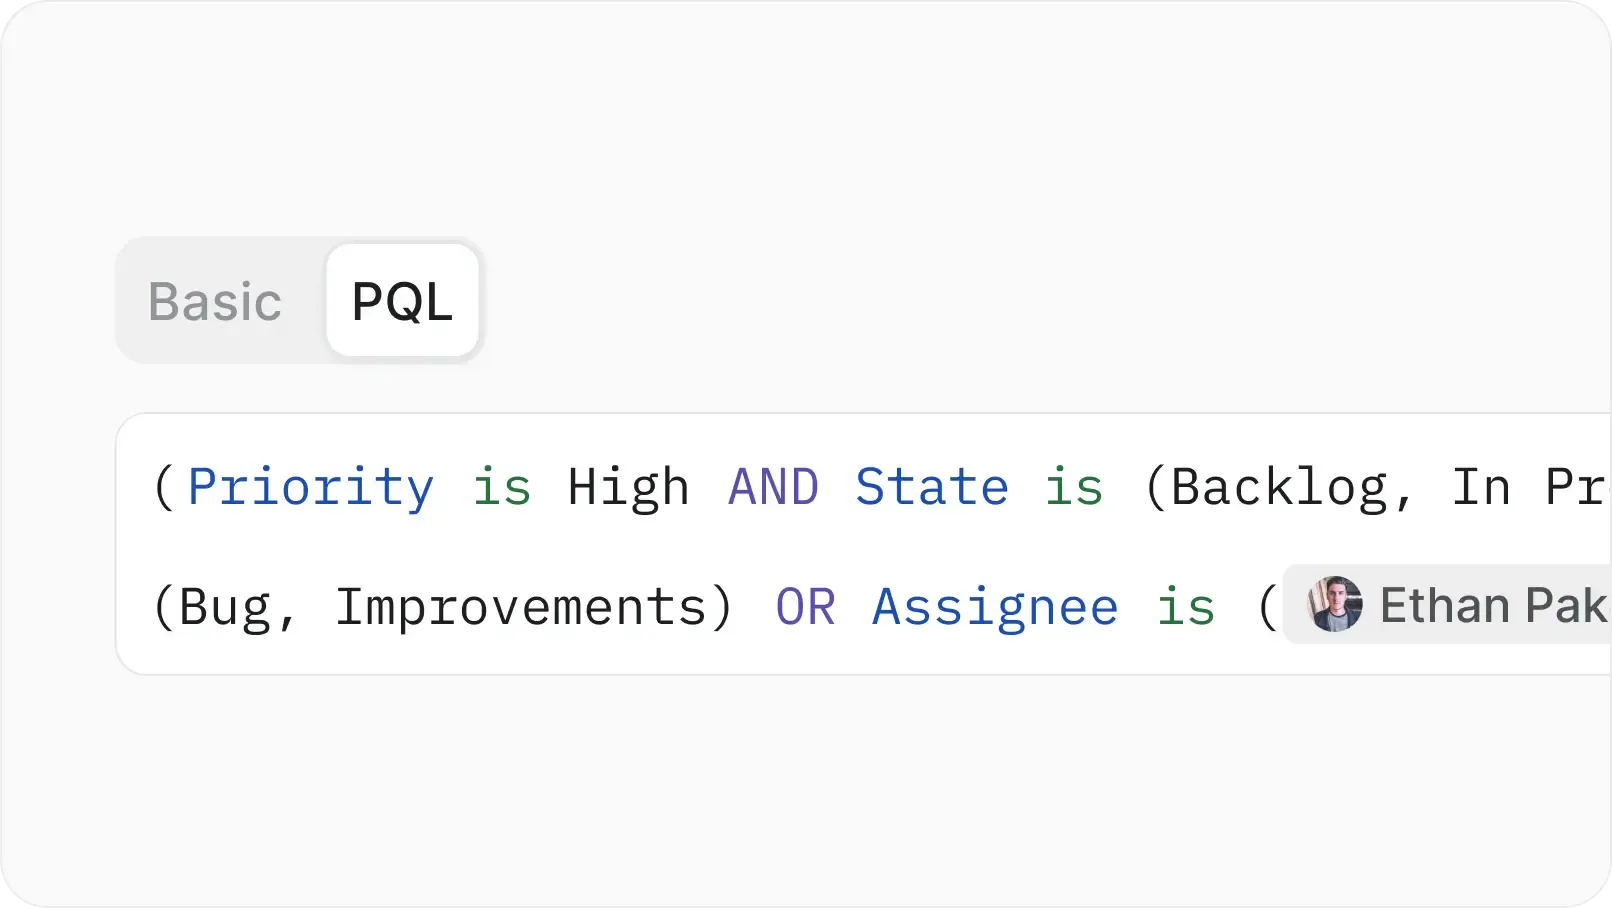Click the In Progress state value
This screenshot has width=1612, height=908.
click(1520, 487)
